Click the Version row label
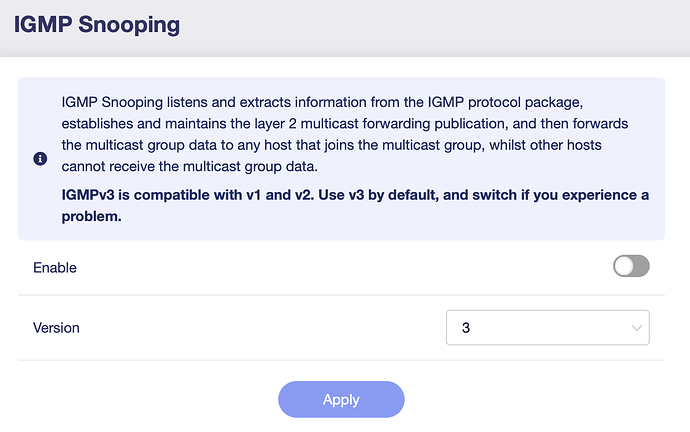Viewport: 690px width, 432px height. click(x=56, y=328)
